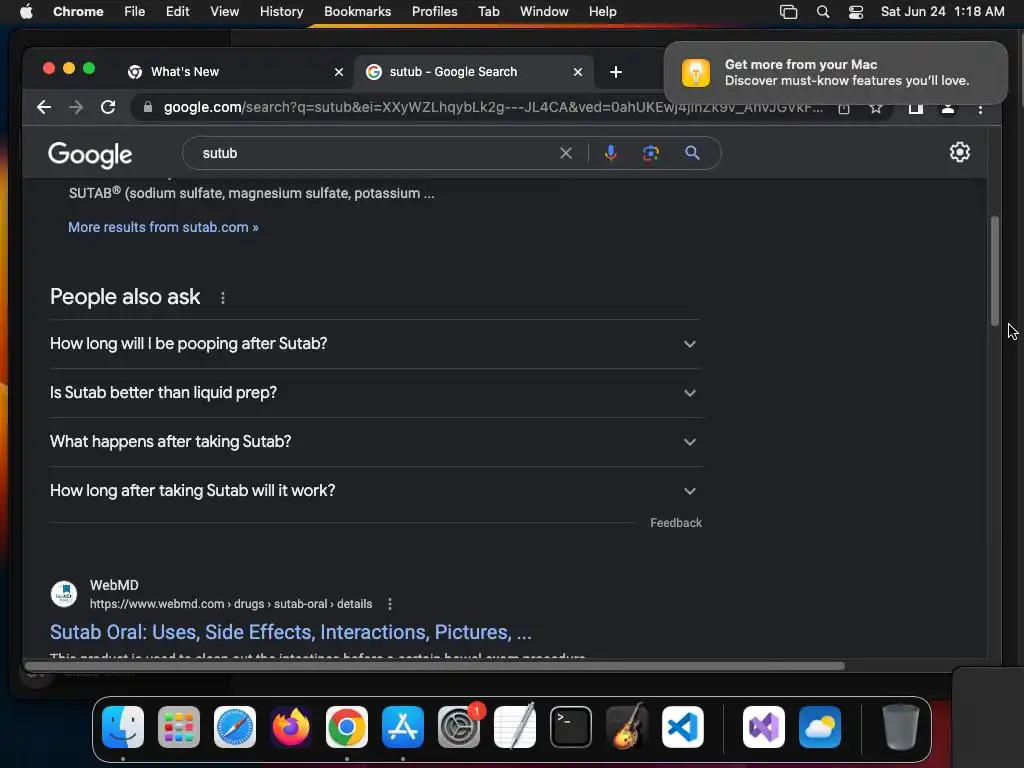Expand "How long after taking Sutab will it work?"
Image resolution: width=1024 pixels, height=768 pixels.
click(375, 490)
